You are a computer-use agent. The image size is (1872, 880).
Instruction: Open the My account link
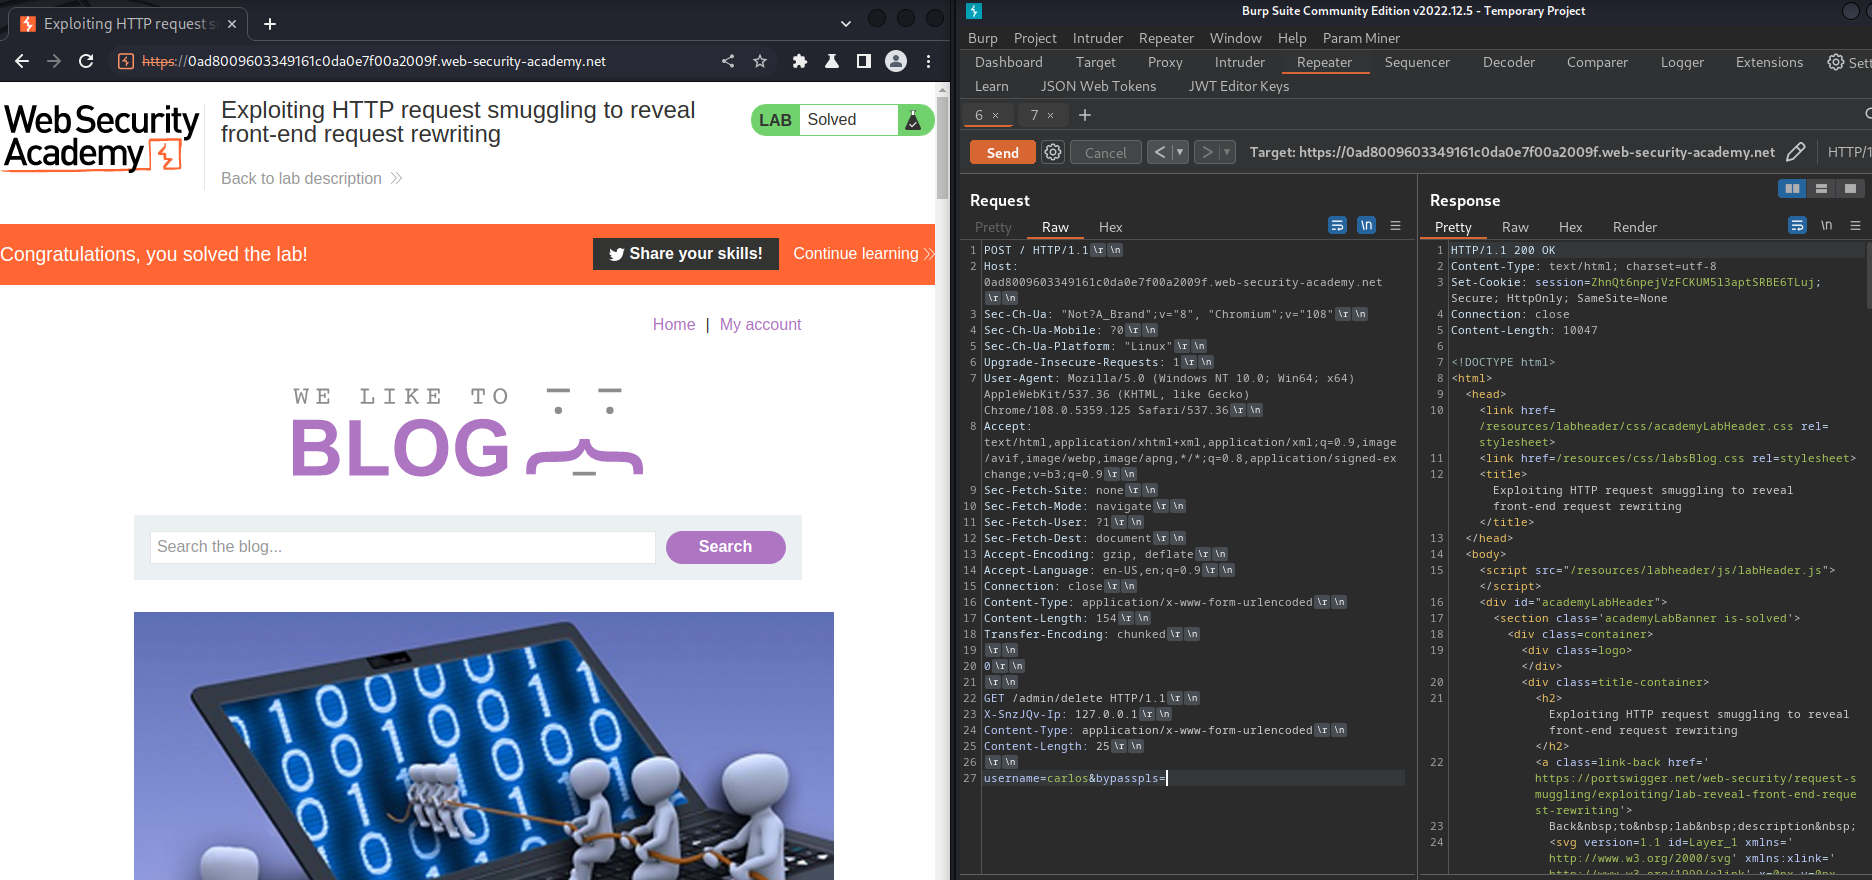tap(760, 324)
